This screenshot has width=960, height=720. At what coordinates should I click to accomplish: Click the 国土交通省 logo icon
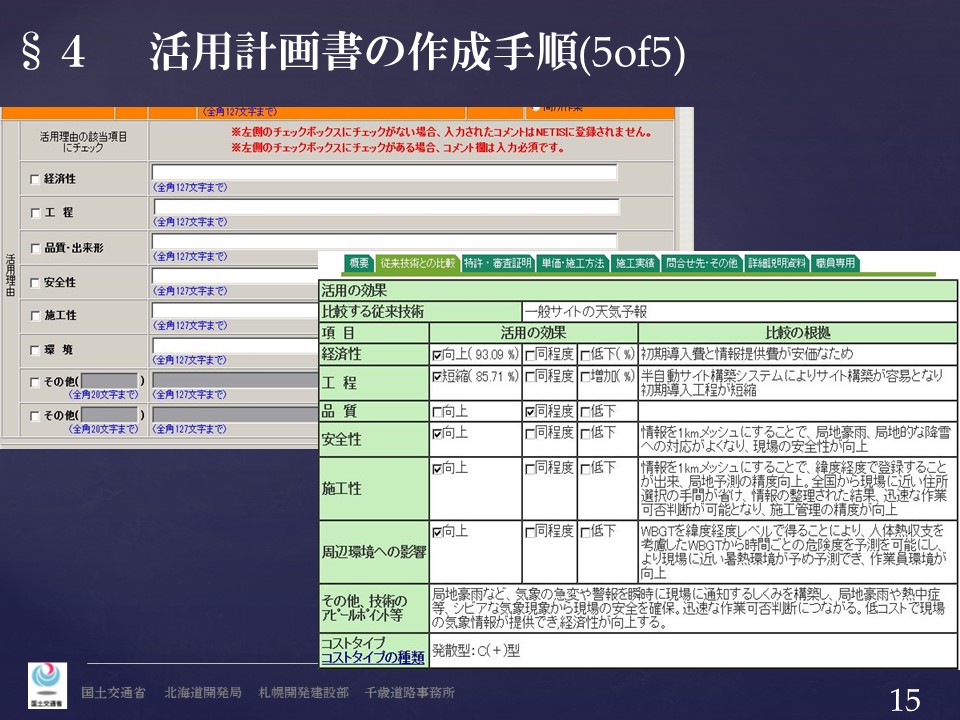tap(47, 685)
